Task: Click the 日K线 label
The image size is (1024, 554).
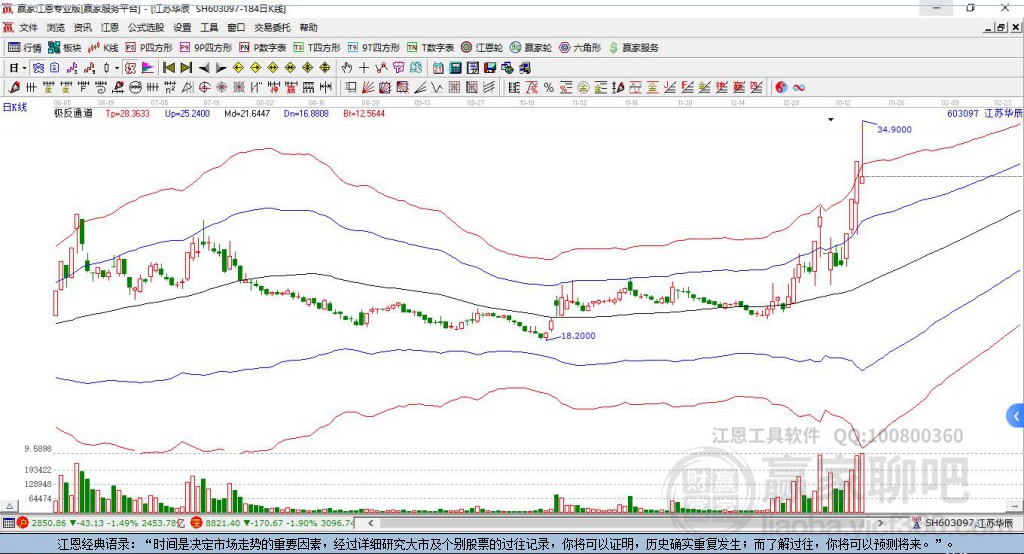Action: coord(14,107)
